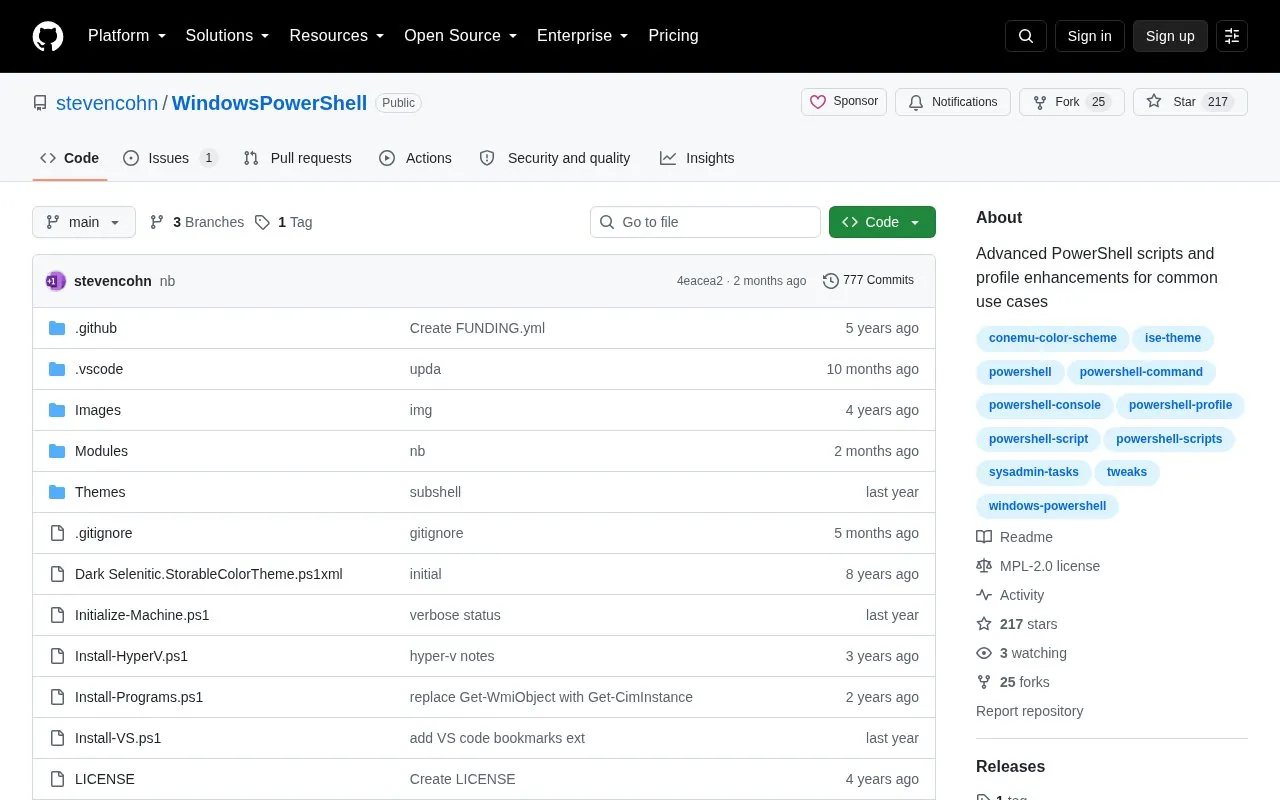Screen dimensions: 1280x800
Task: Open the Modules folder
Action: tap(101, 451)
